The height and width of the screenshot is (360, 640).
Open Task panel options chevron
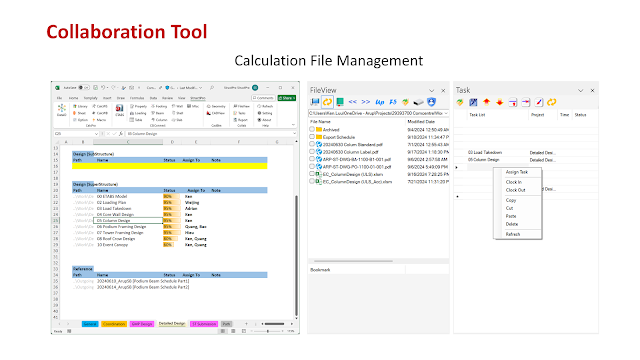click(x=580, y=90)
